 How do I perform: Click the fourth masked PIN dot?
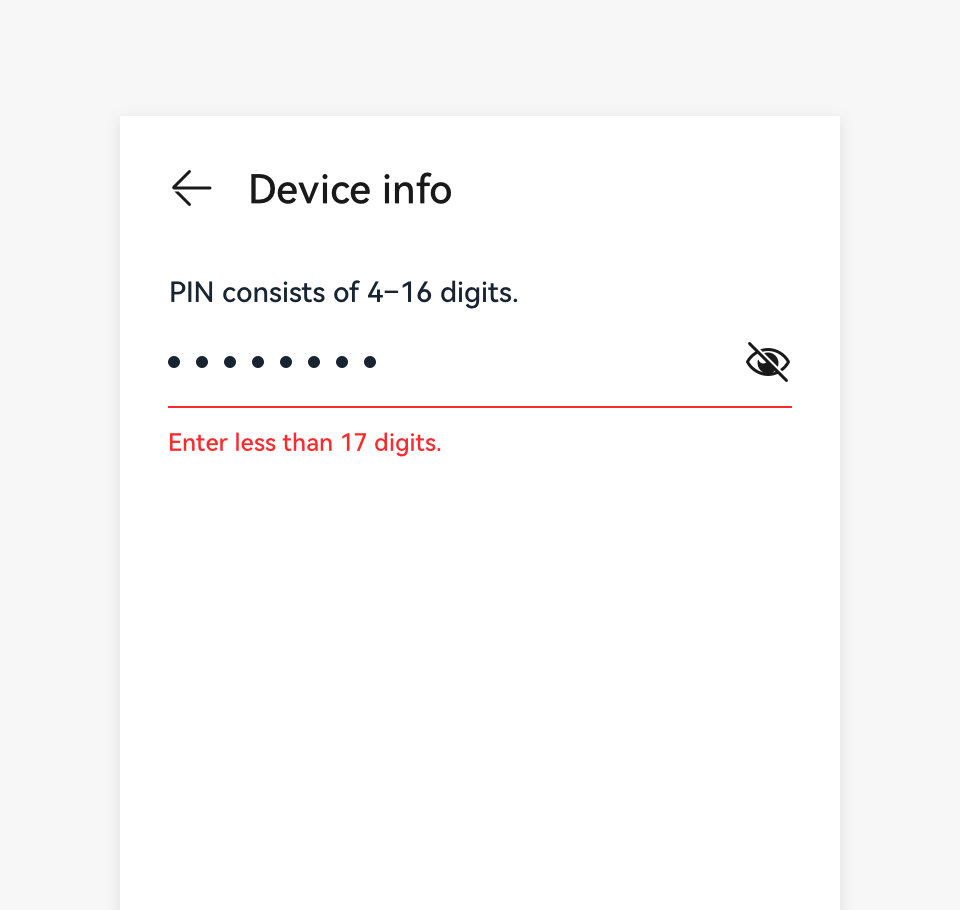coord(258,362)
